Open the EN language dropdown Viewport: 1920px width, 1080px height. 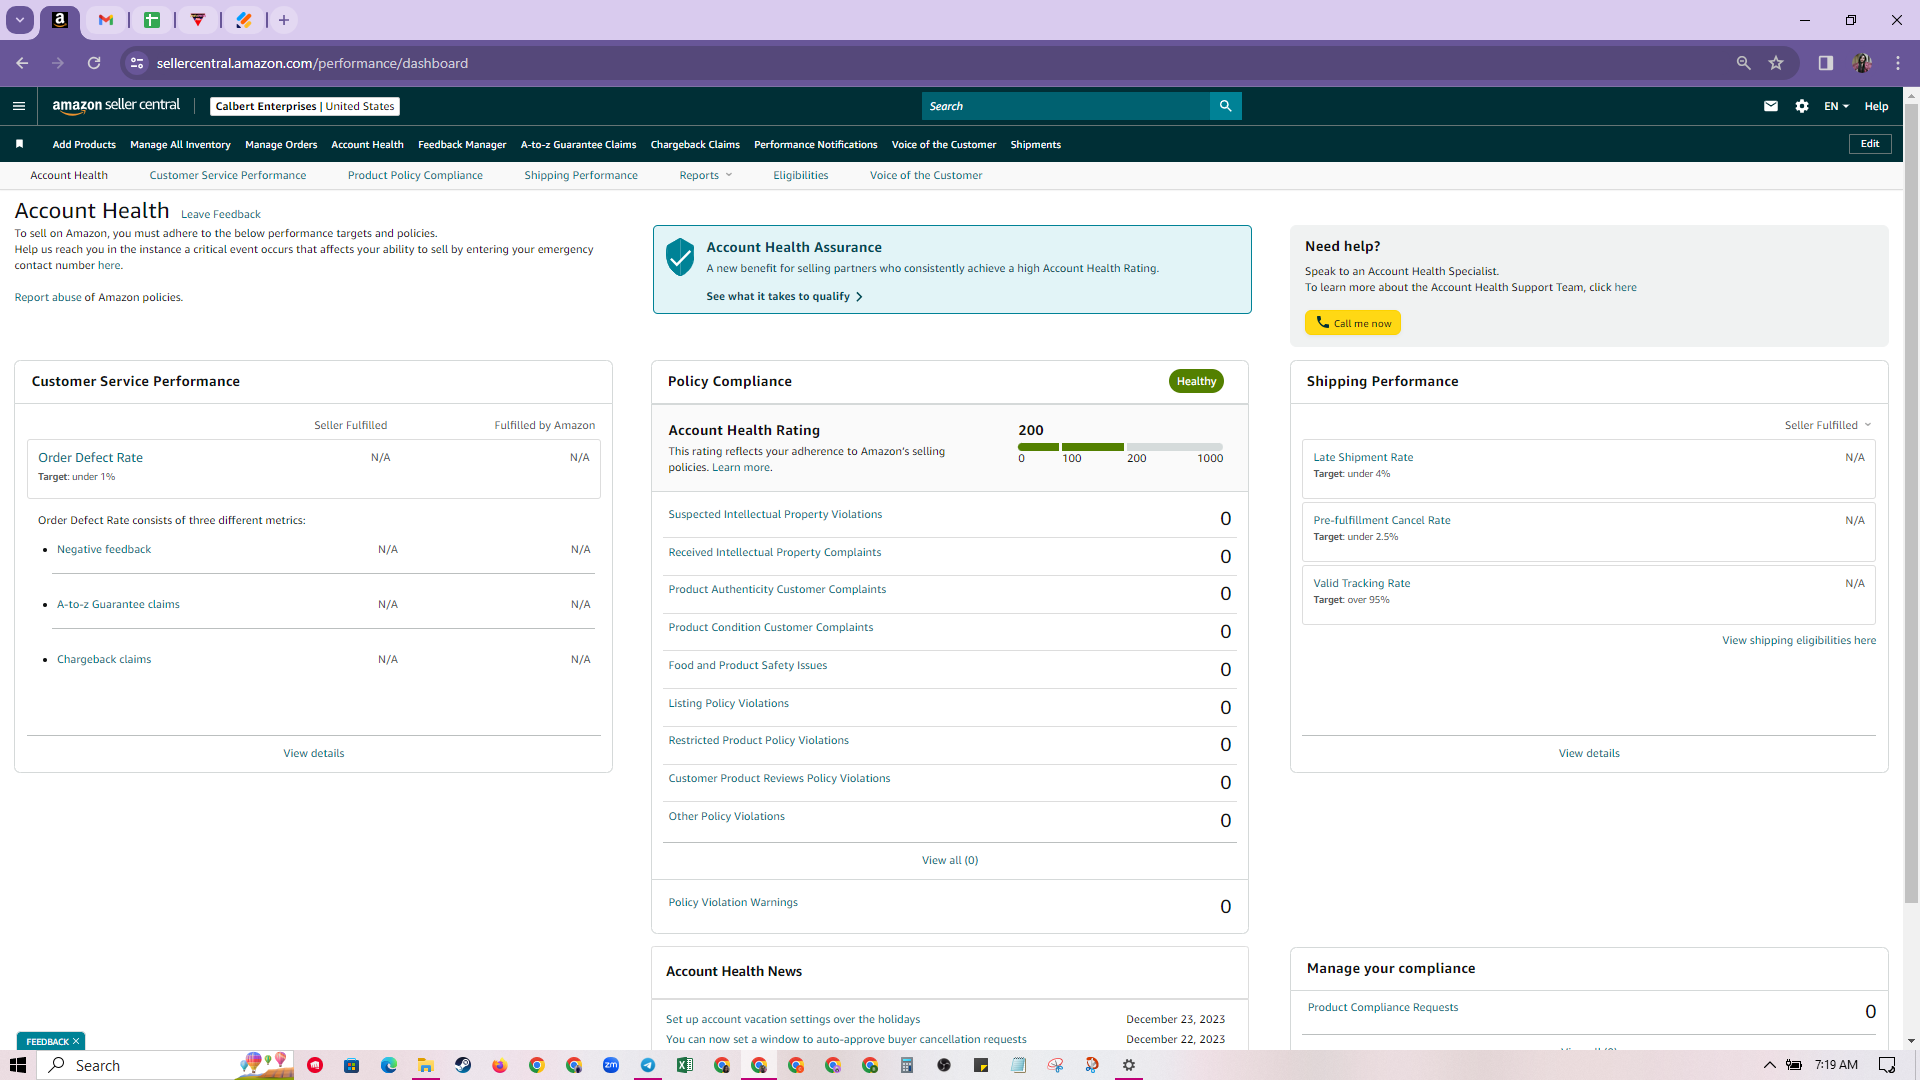pos(1836,106)
